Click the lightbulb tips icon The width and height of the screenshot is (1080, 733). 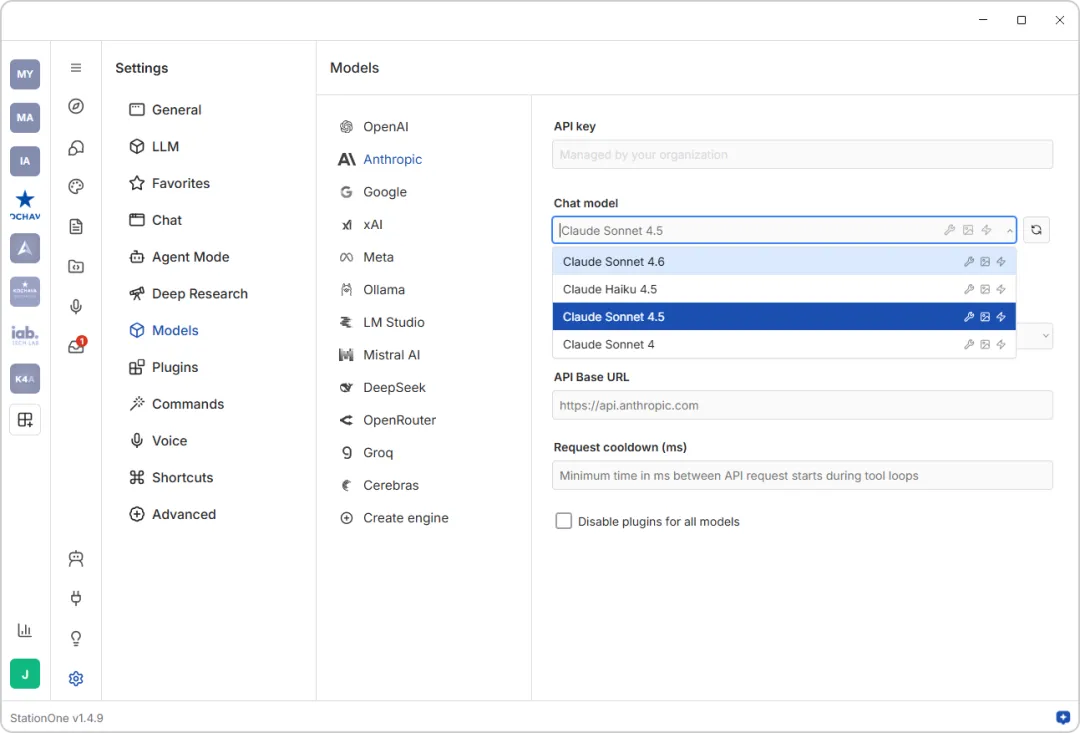pos(76,638)
